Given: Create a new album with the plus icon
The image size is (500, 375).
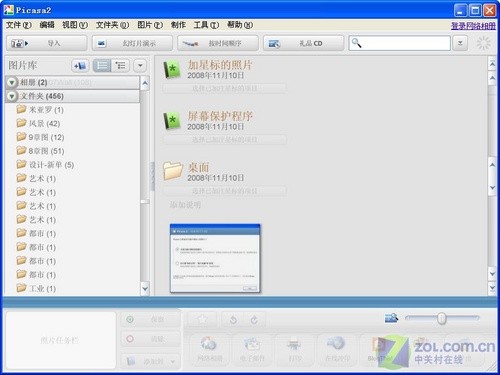Looking at the screenshot, I should point(80,66).
